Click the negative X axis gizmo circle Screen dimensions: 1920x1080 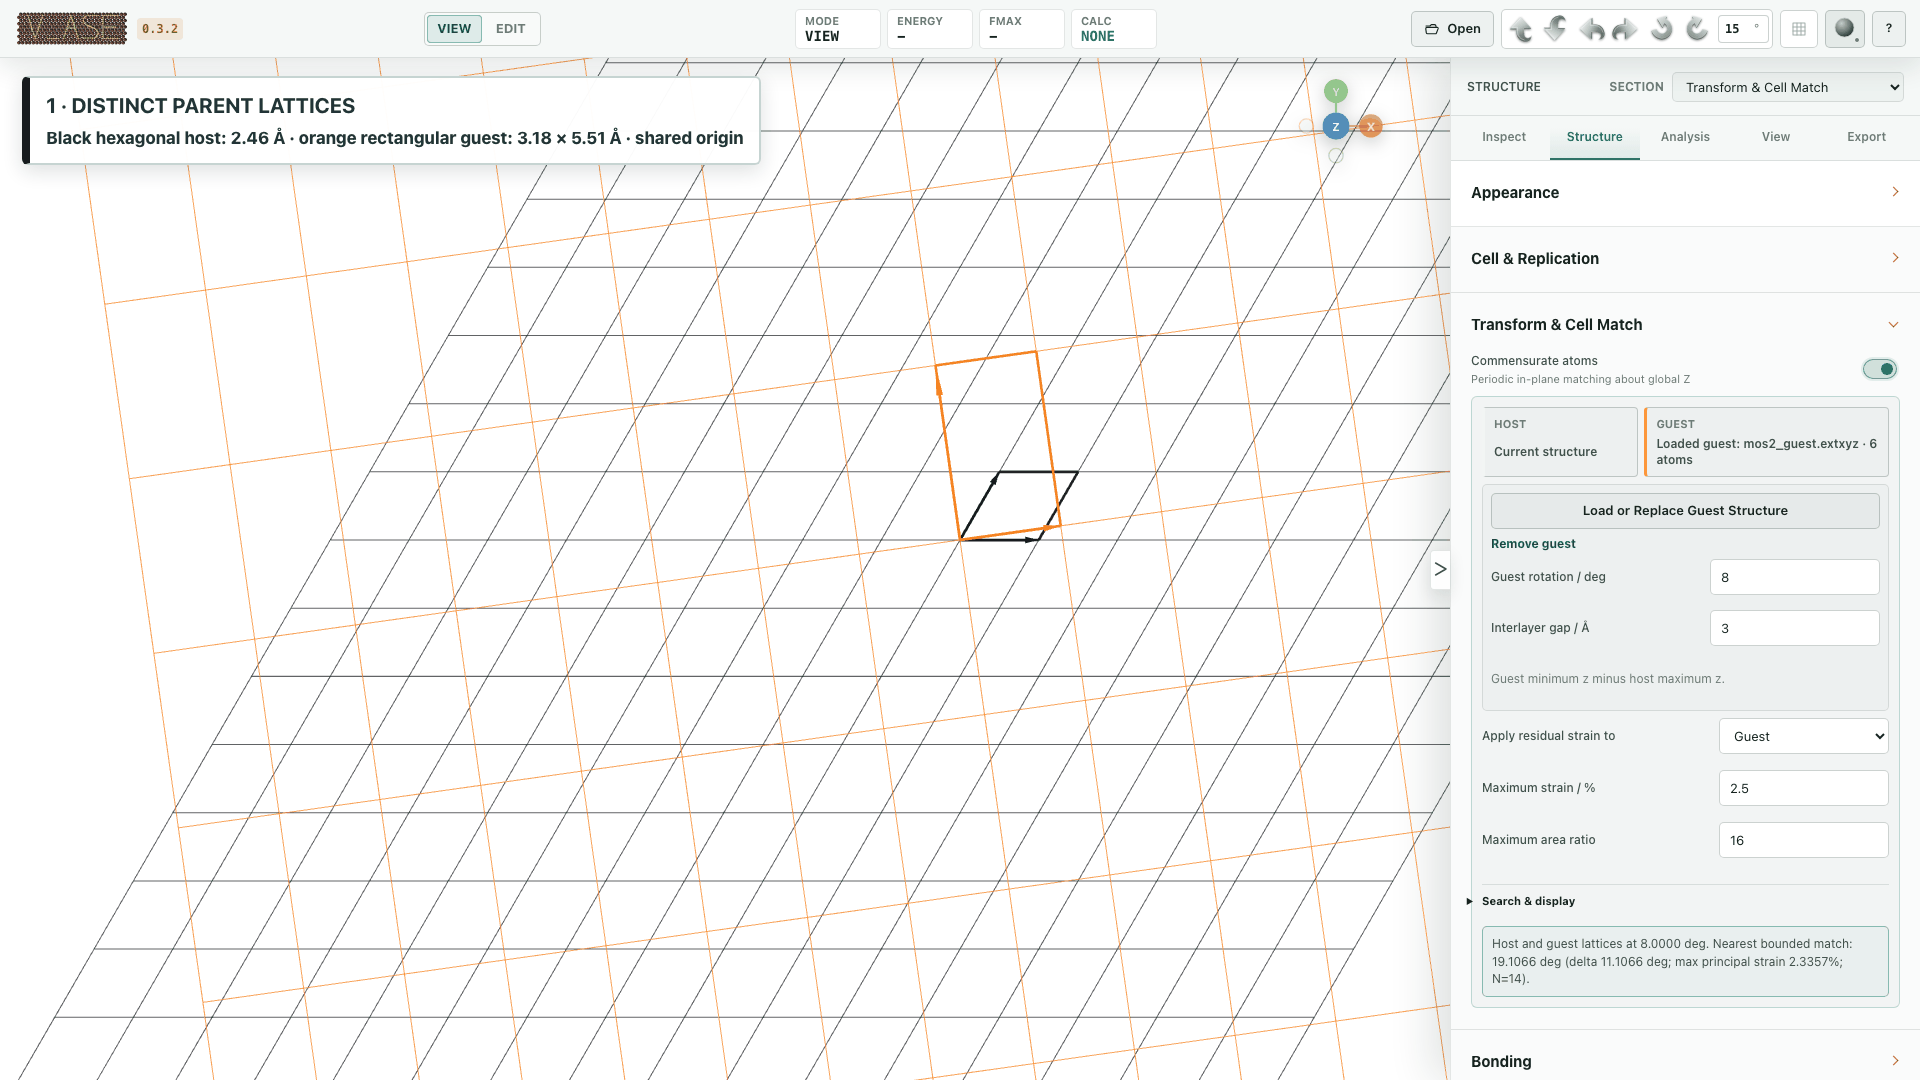point(1306,126)
